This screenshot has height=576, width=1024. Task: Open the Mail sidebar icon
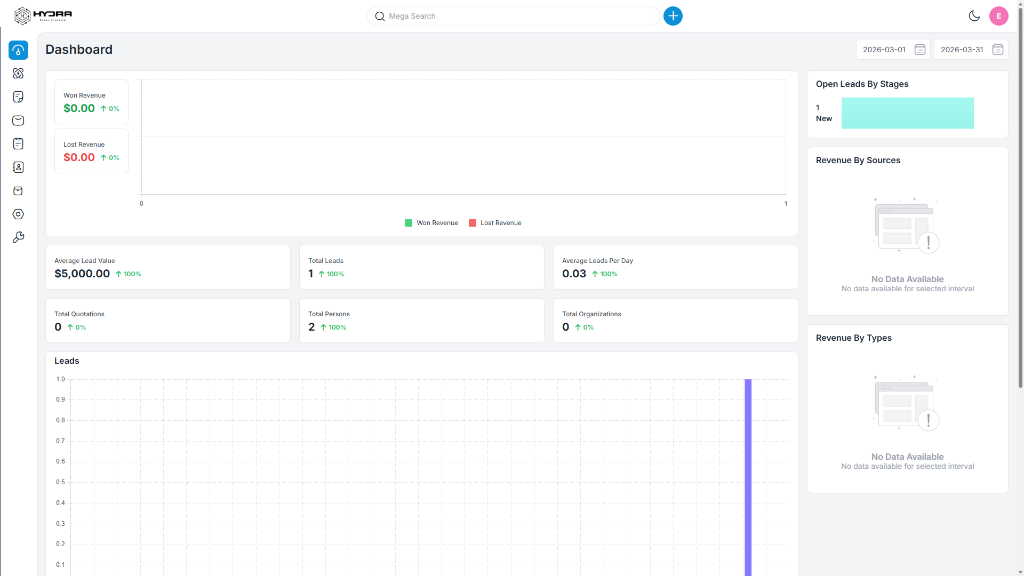pos(18,121)
